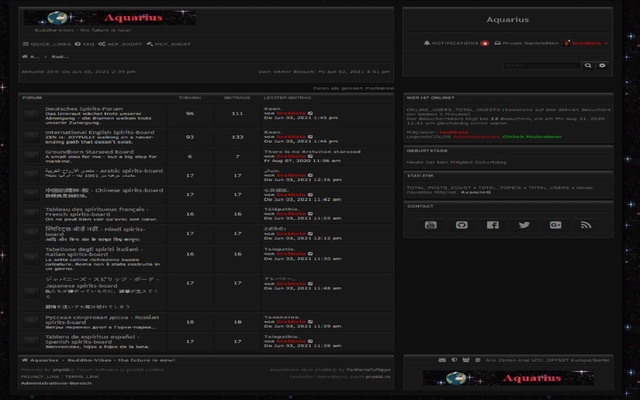Open the Notifications bell dropdown

(x=452, y=44)
